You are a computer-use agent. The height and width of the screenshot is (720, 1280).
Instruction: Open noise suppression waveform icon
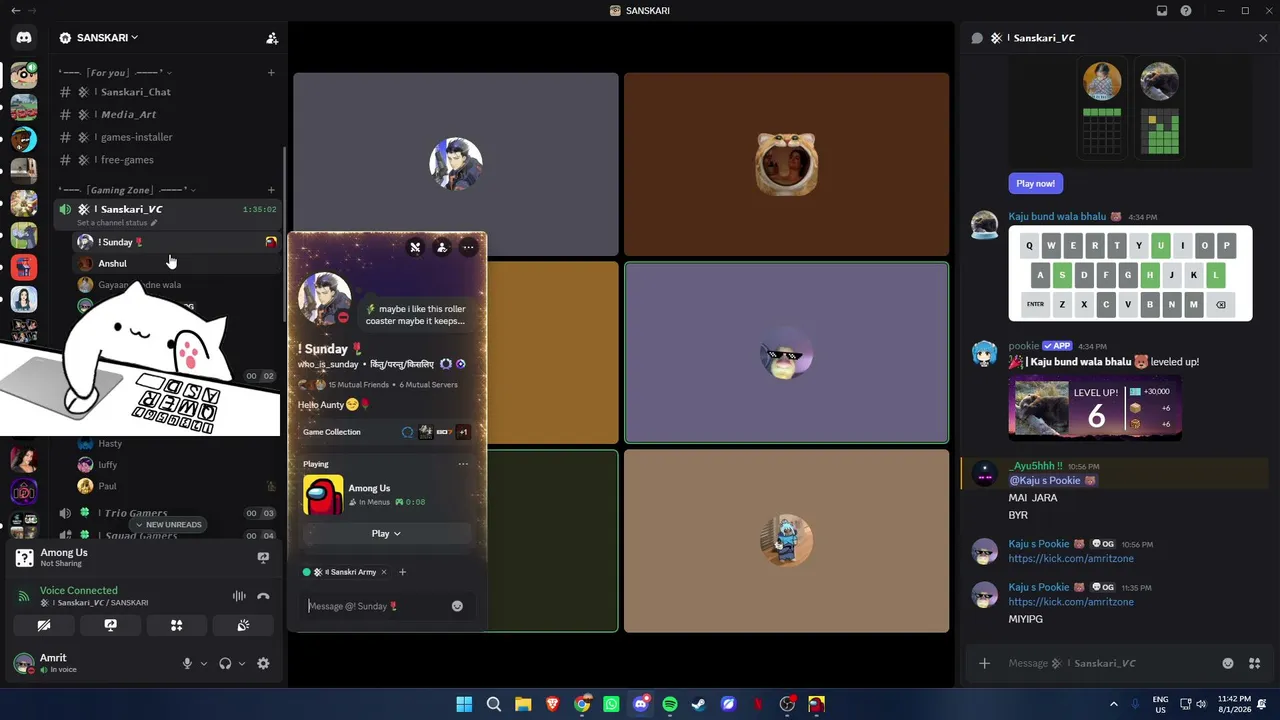click(x=239, y=596)
